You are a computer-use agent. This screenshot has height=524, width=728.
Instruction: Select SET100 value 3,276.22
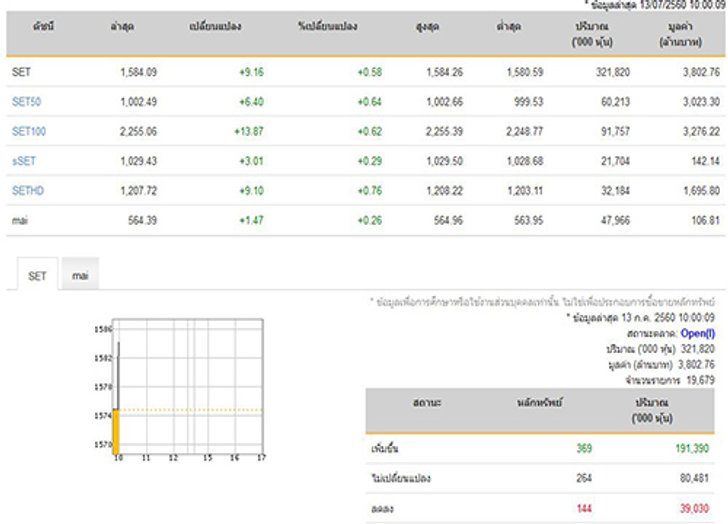pos(701,131)
